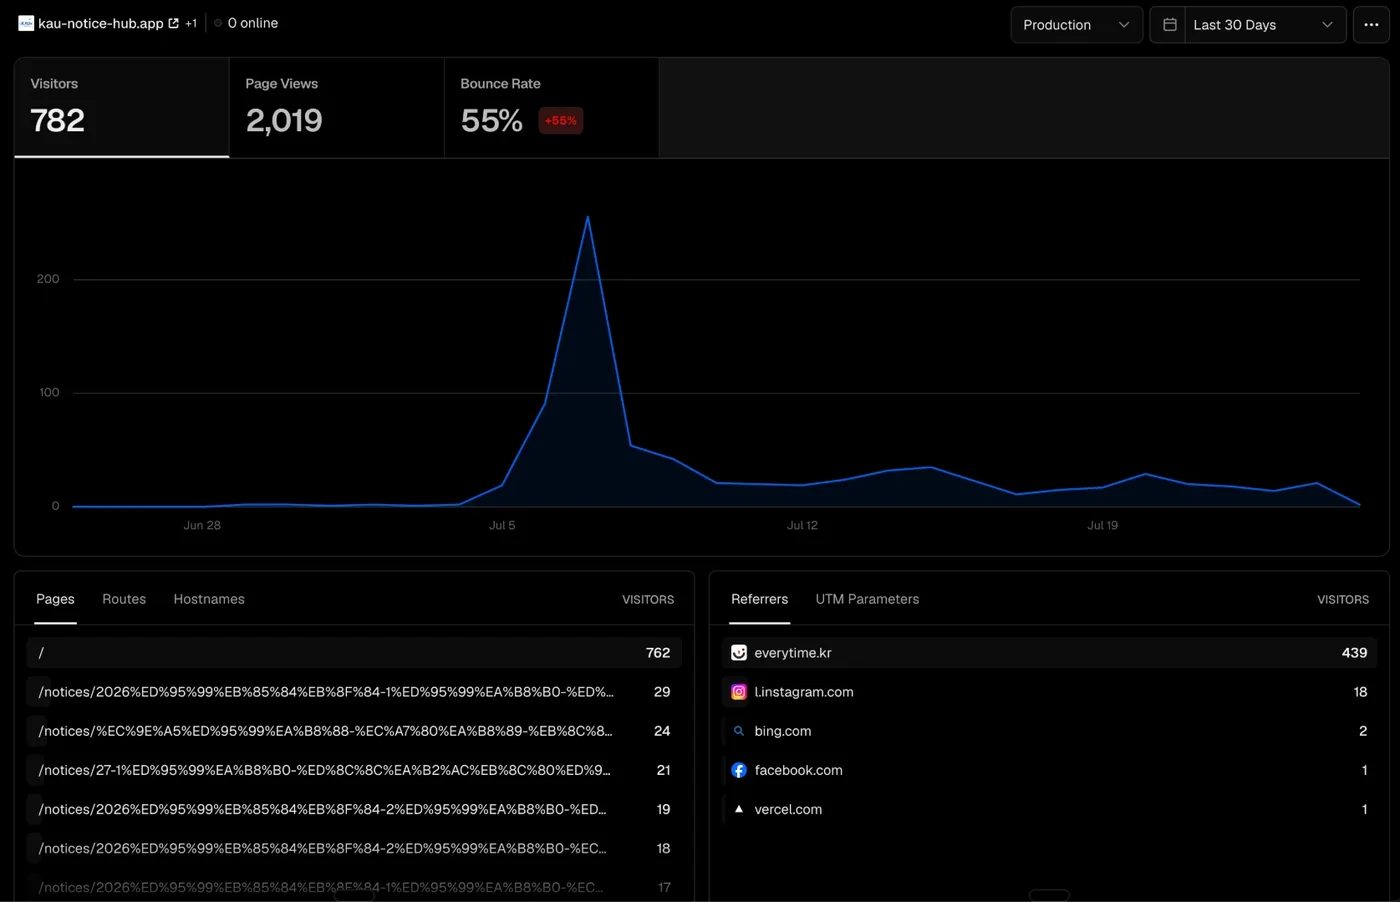Screen dimensions: 1400x902
Task: Click the +55% bounce rate change badge
Action: (x=561, y=121)
